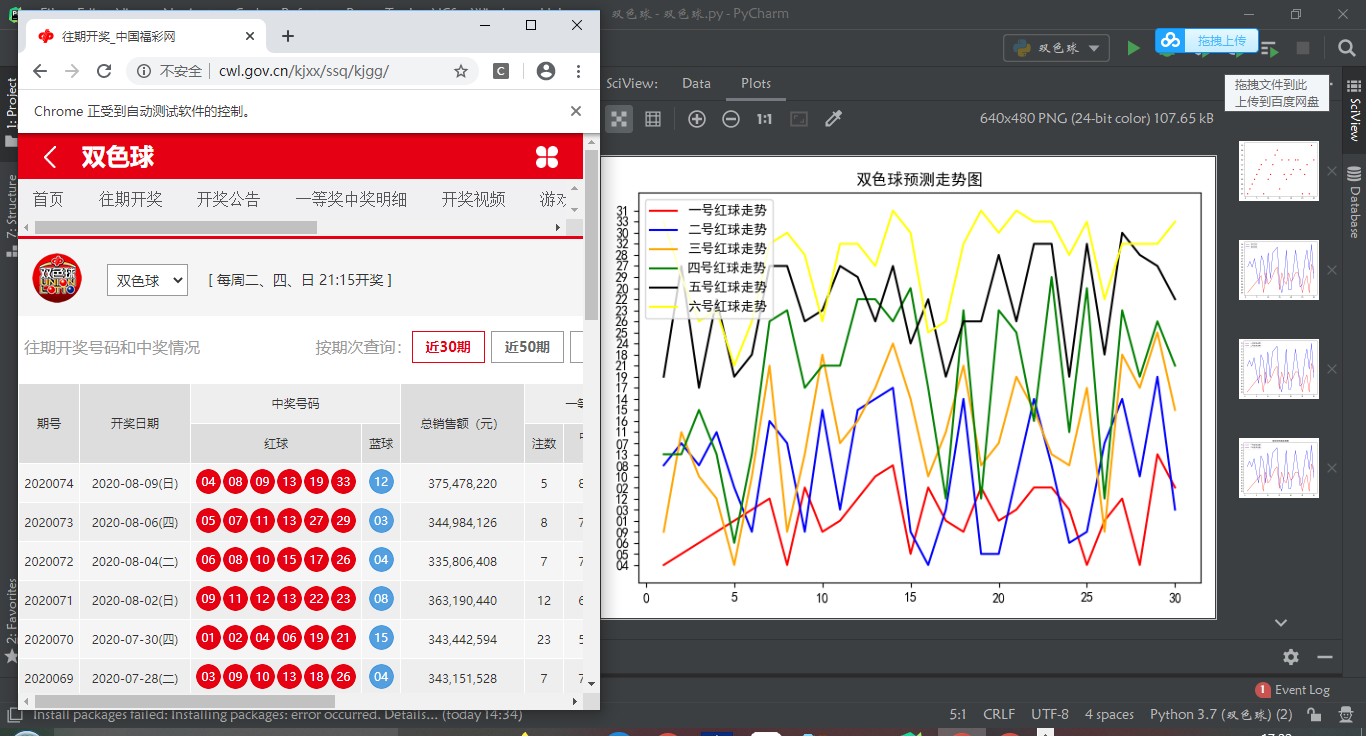The width and height of the screenshot is (1366, 736).
Task: Toggle the chessboard transparency background icon
Action: [620, 119]
